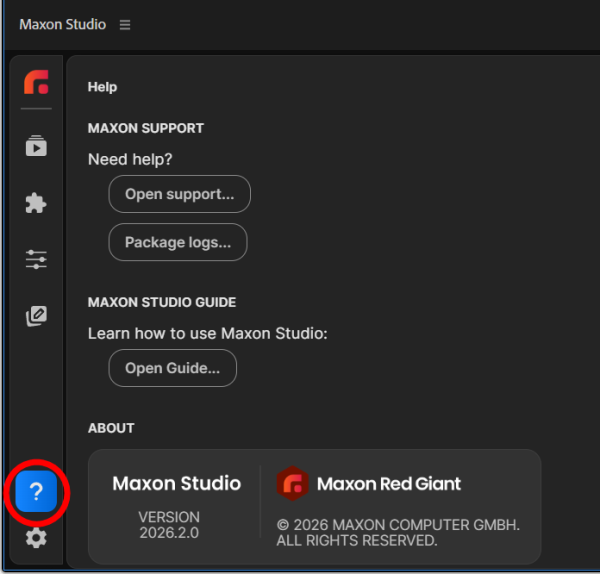Screen dimensions: 600x574
Task: Click the VERSION 2026.2.0 text
Action: 169,525
